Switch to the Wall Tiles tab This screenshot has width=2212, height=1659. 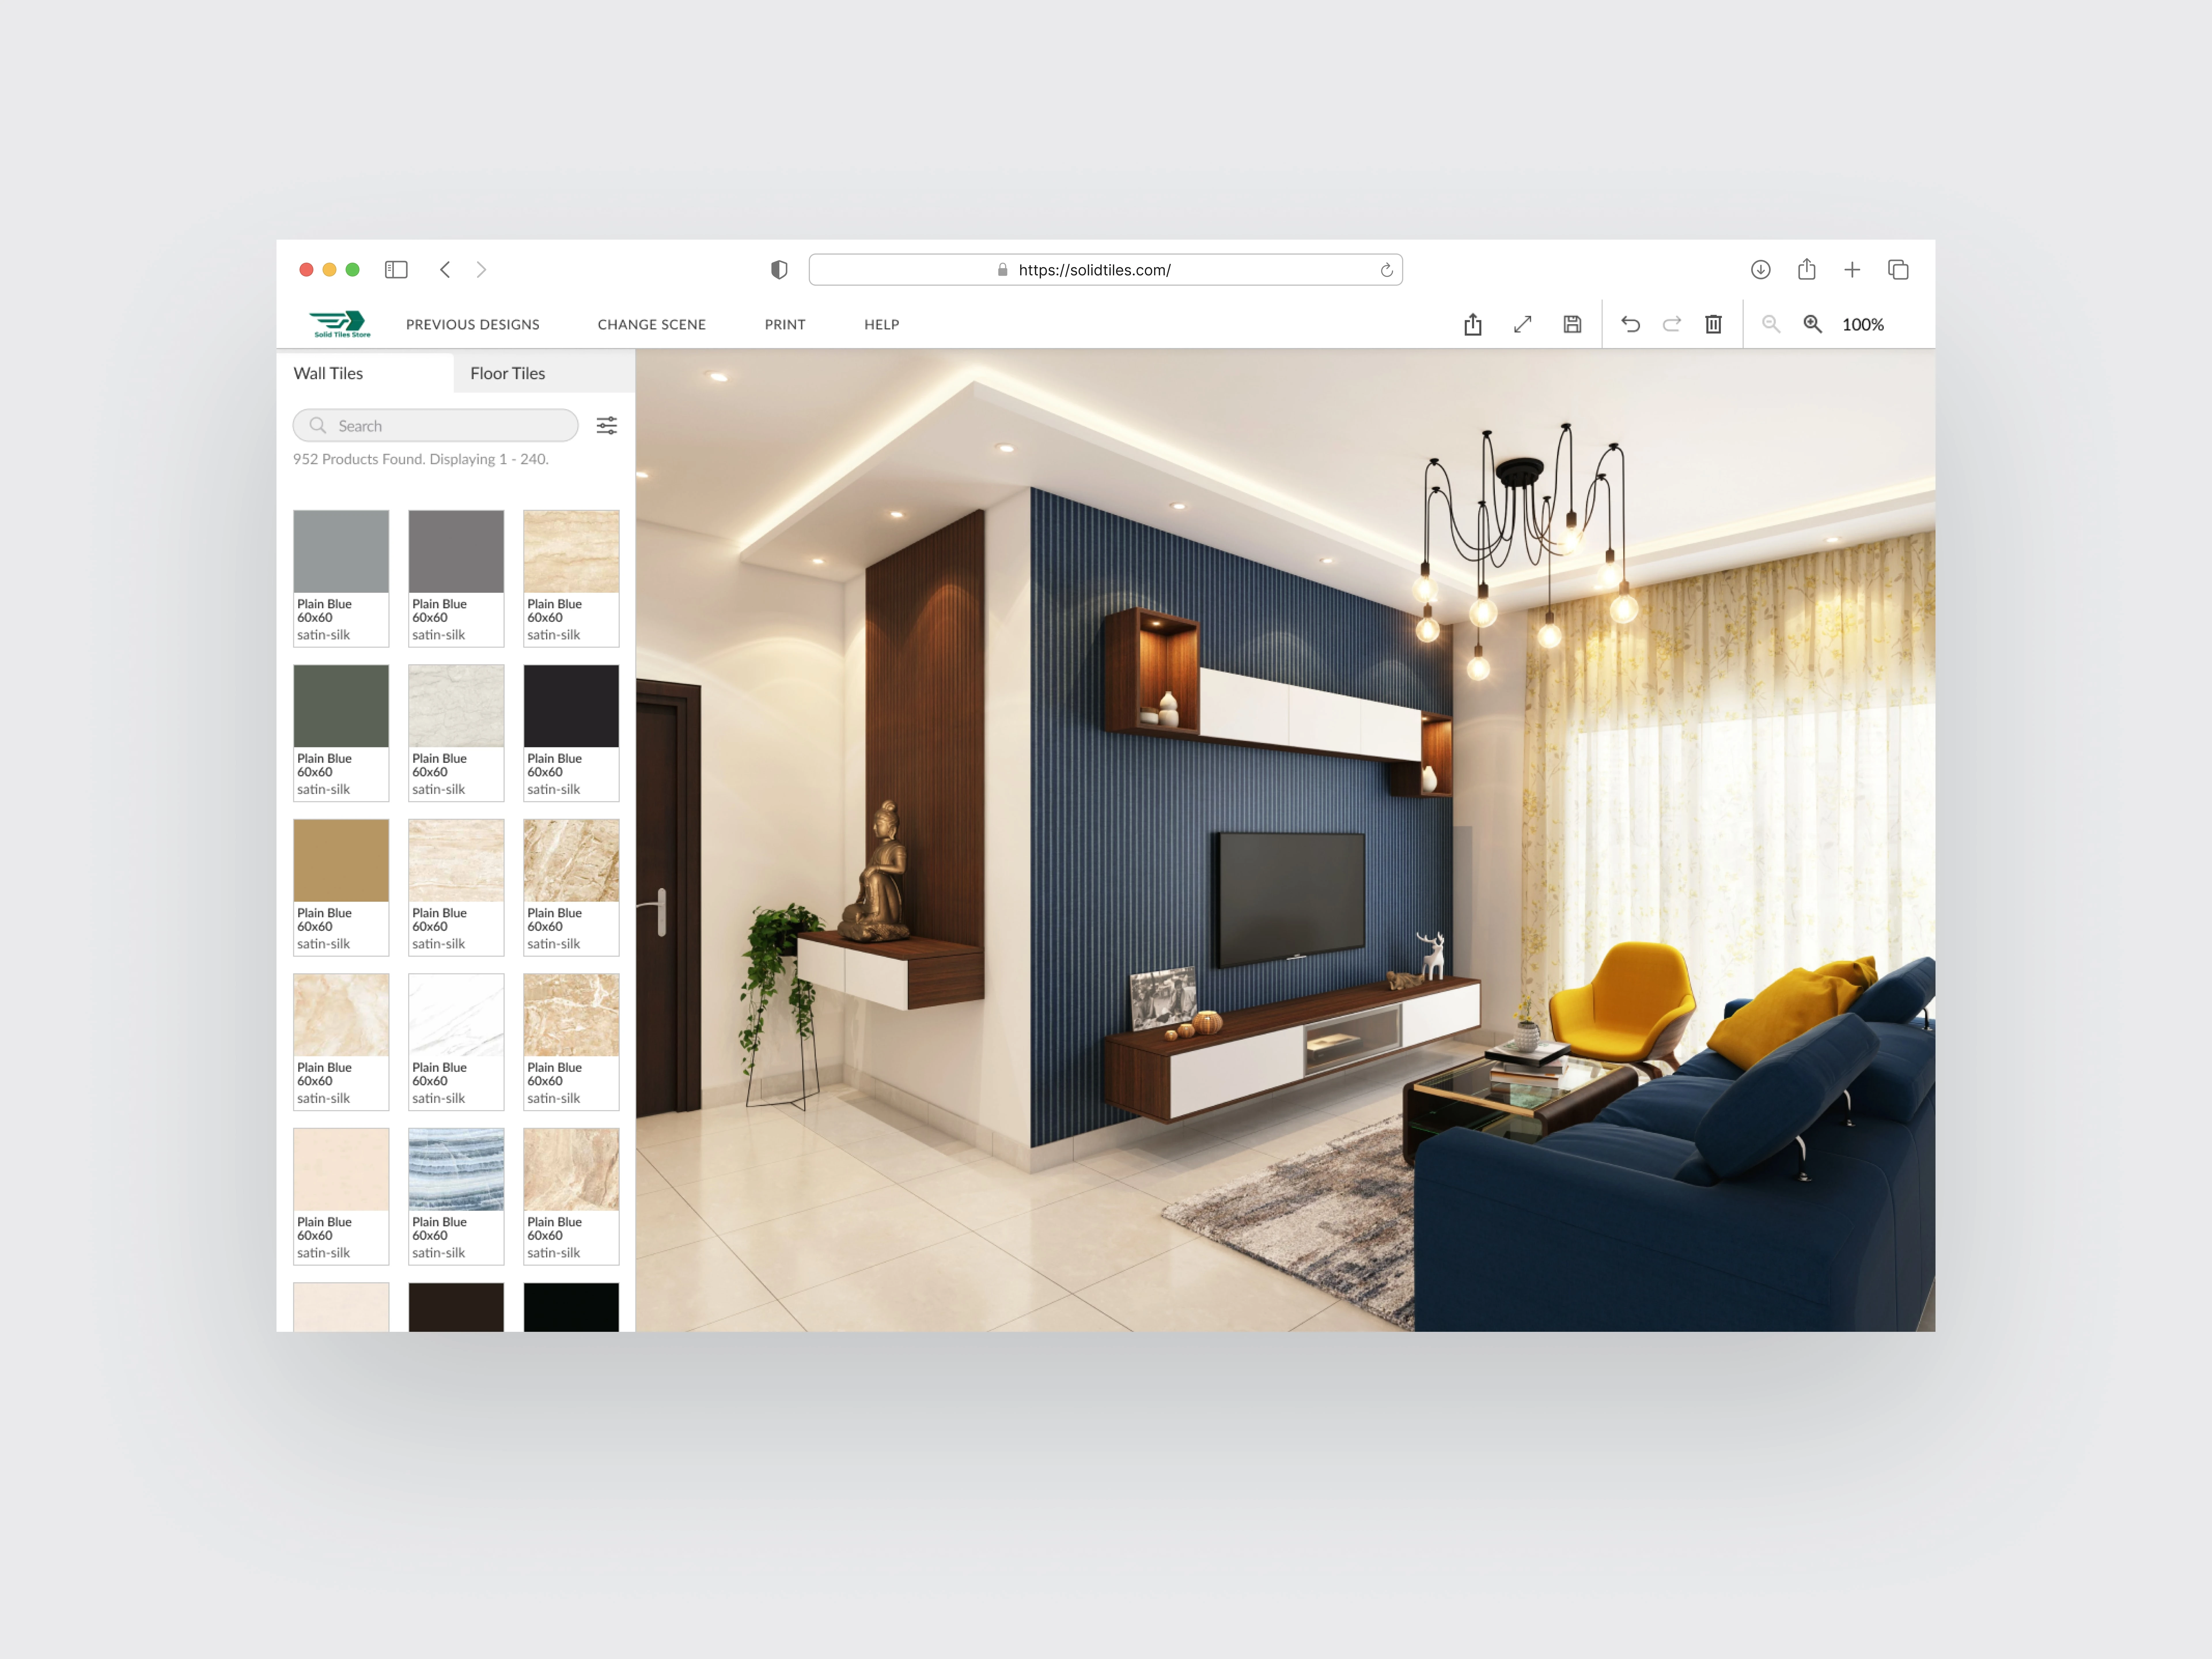pyautogui.click(x=328, y=373)
